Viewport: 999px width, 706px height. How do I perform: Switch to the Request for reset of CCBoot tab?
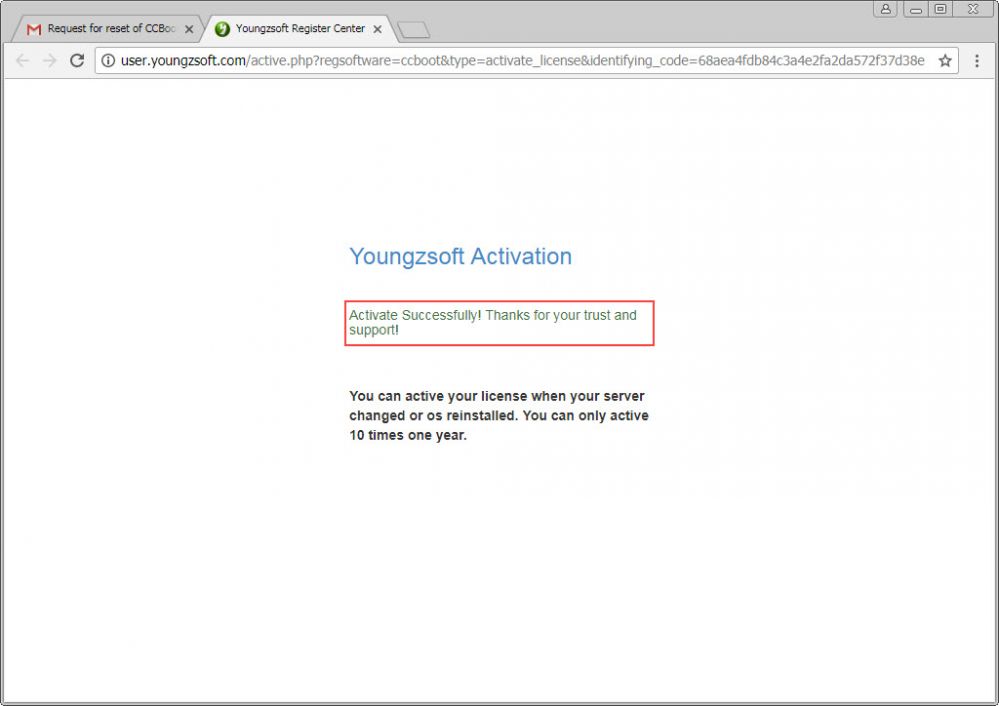pyautogui.click(x=108, y=29)
